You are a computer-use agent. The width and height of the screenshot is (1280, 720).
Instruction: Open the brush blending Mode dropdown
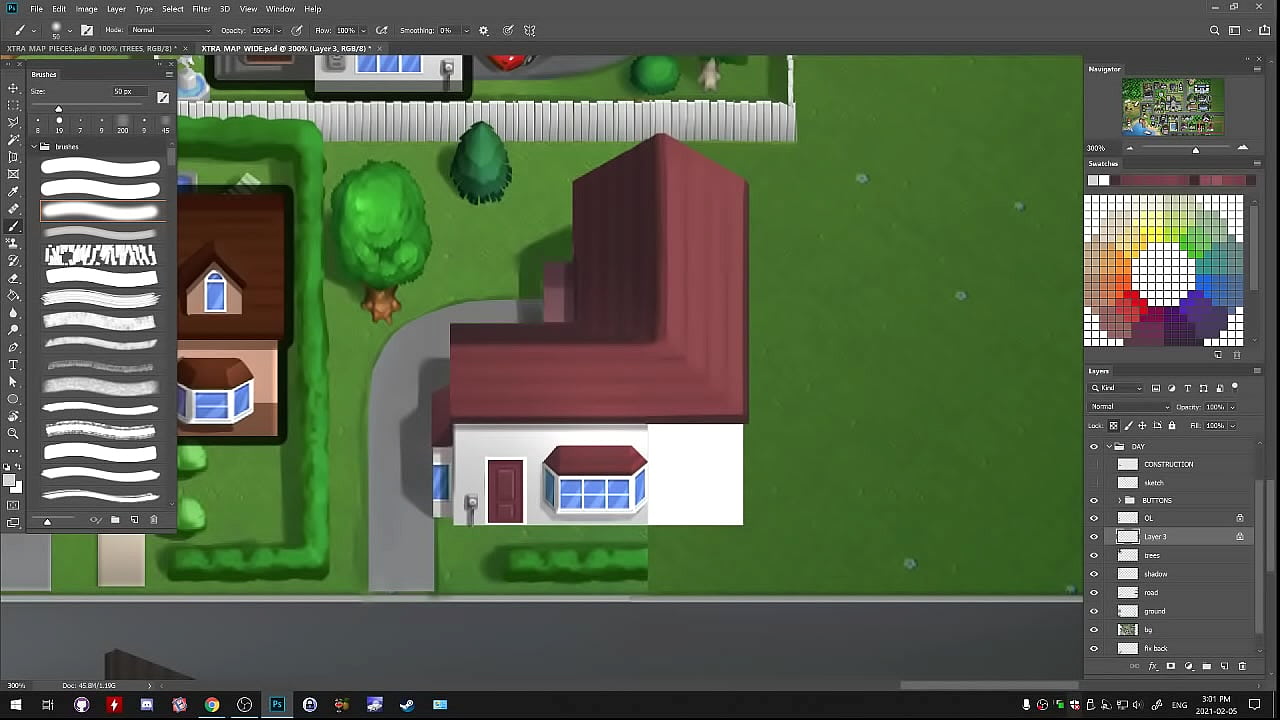click(x=170, y=31)
